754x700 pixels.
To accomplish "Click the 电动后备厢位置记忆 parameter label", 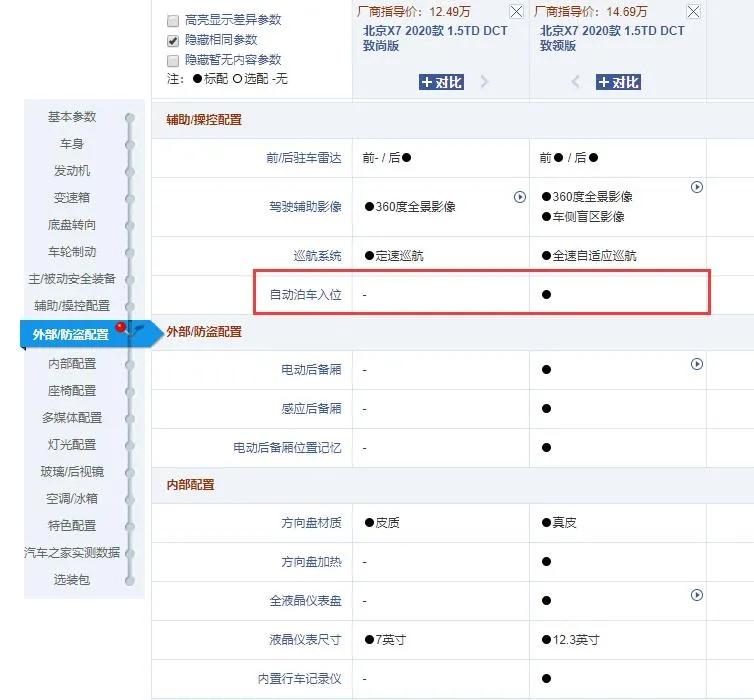I will 287,448.
